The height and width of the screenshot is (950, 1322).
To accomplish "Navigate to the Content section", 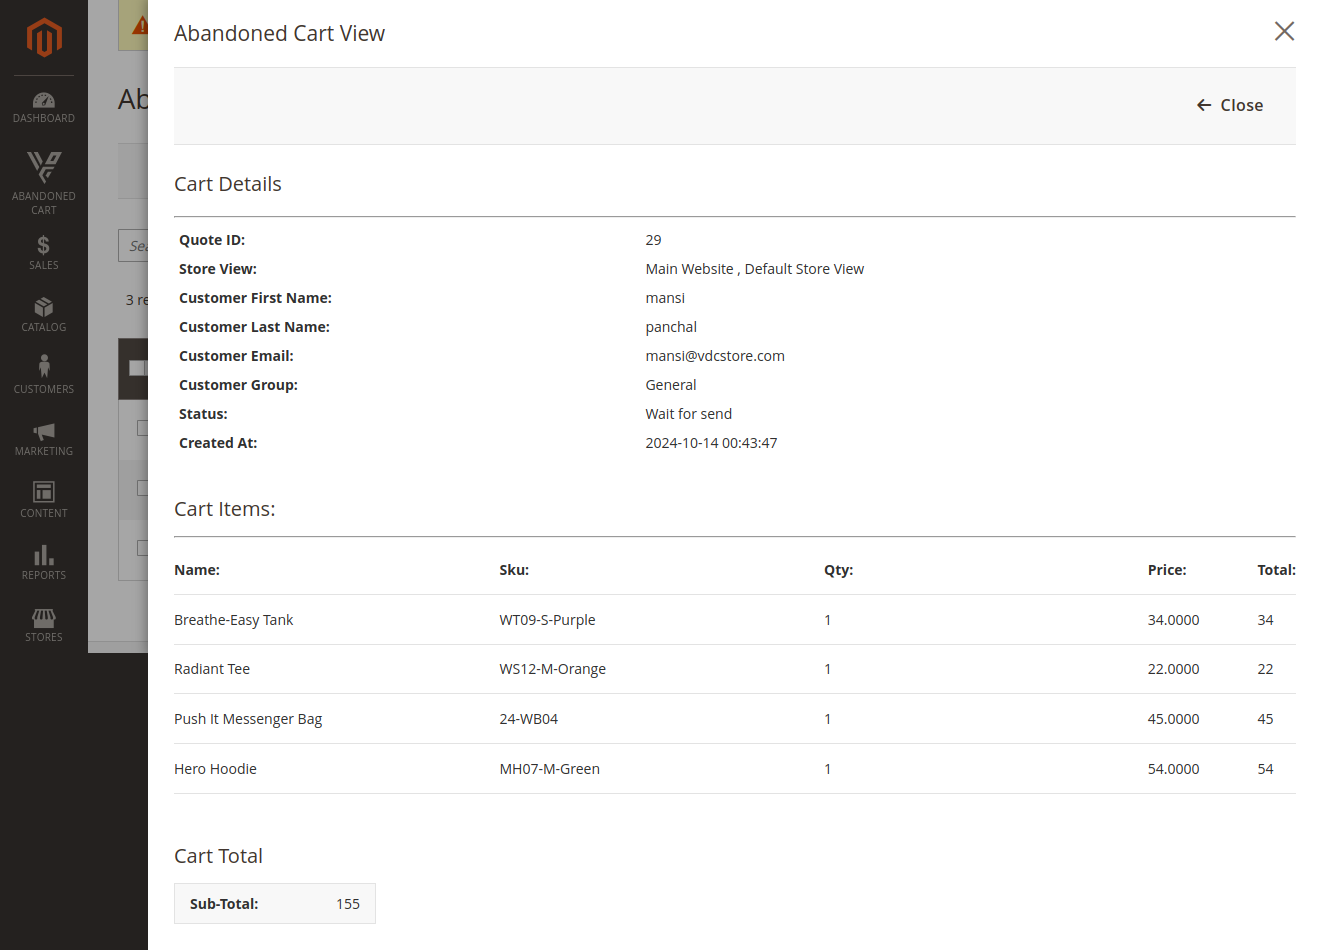I will tap(44, 500).
